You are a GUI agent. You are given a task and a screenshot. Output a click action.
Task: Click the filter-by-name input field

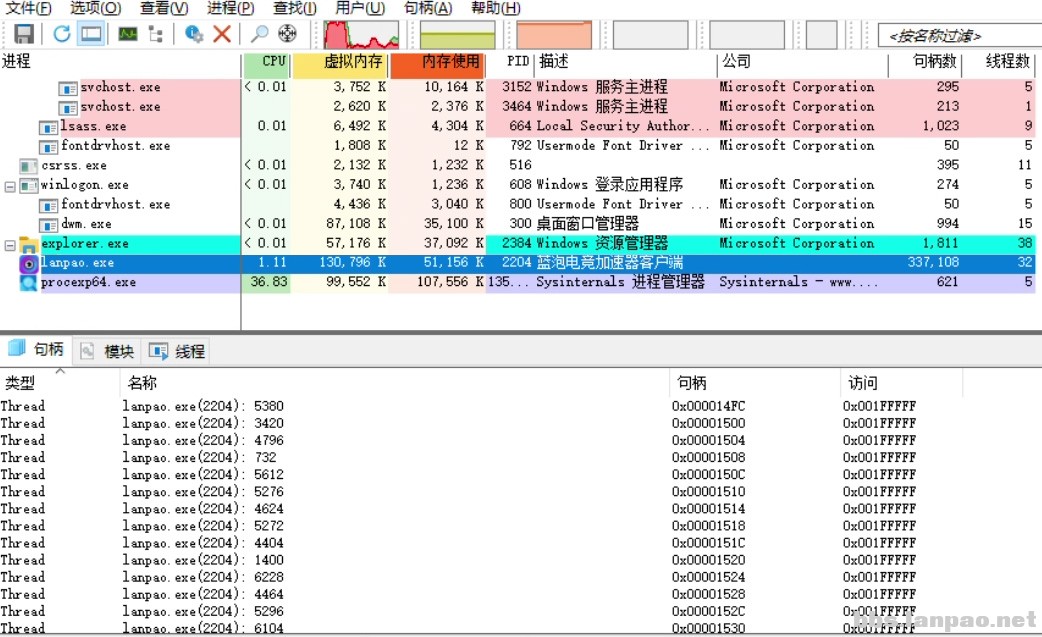click(x=957, y=36)
